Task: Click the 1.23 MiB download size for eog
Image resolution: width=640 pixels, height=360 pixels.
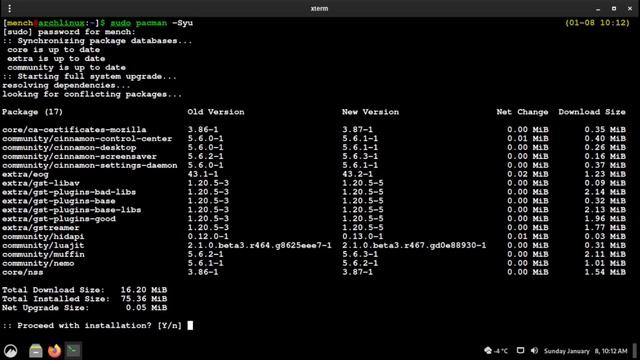Action: click(605, 175)
